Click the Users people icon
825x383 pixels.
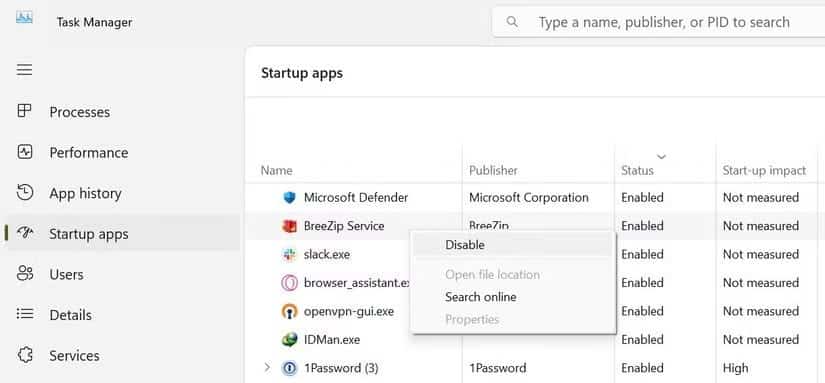click(24, 274)
